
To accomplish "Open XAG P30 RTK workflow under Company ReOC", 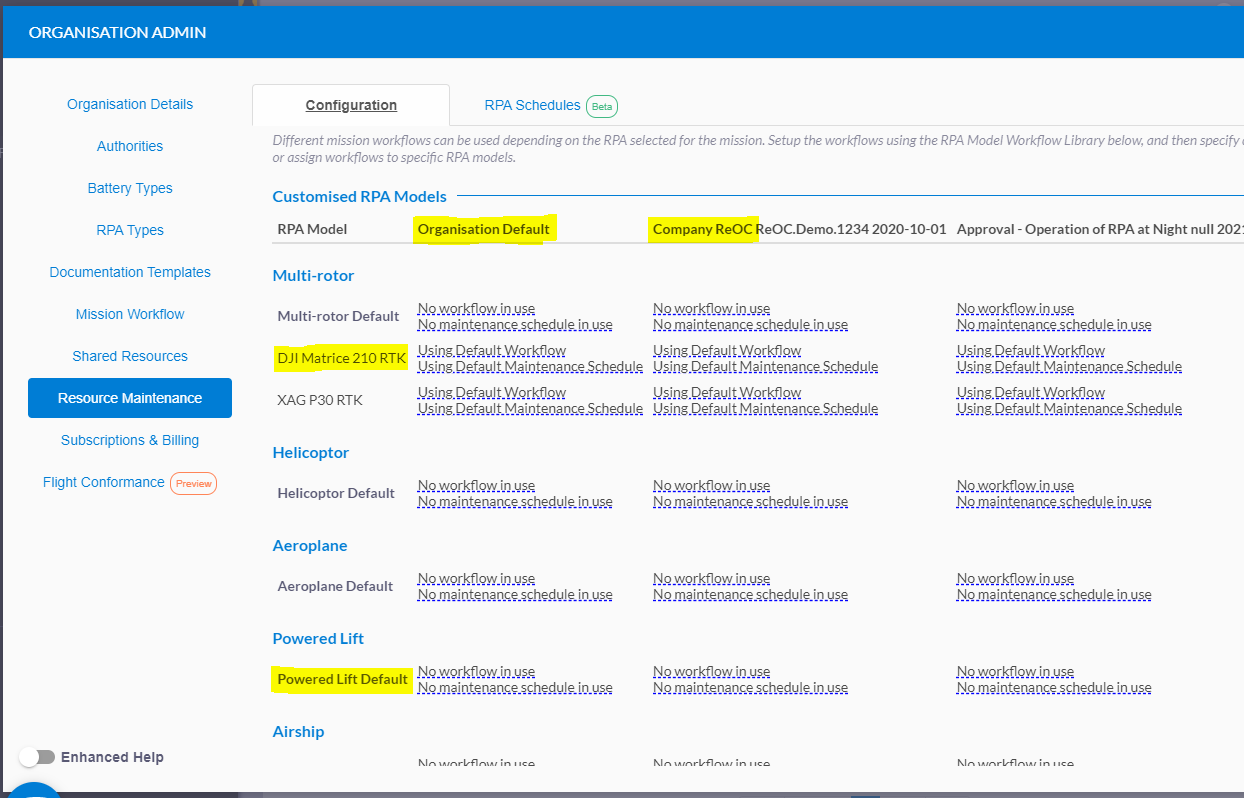I will click(727, 392).
